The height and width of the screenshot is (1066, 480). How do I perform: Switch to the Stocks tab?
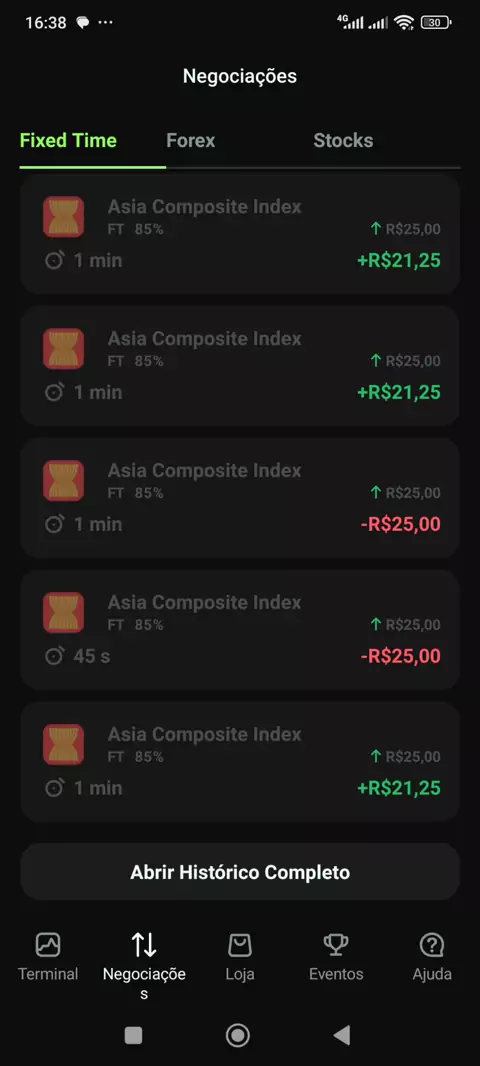[343, 141]
